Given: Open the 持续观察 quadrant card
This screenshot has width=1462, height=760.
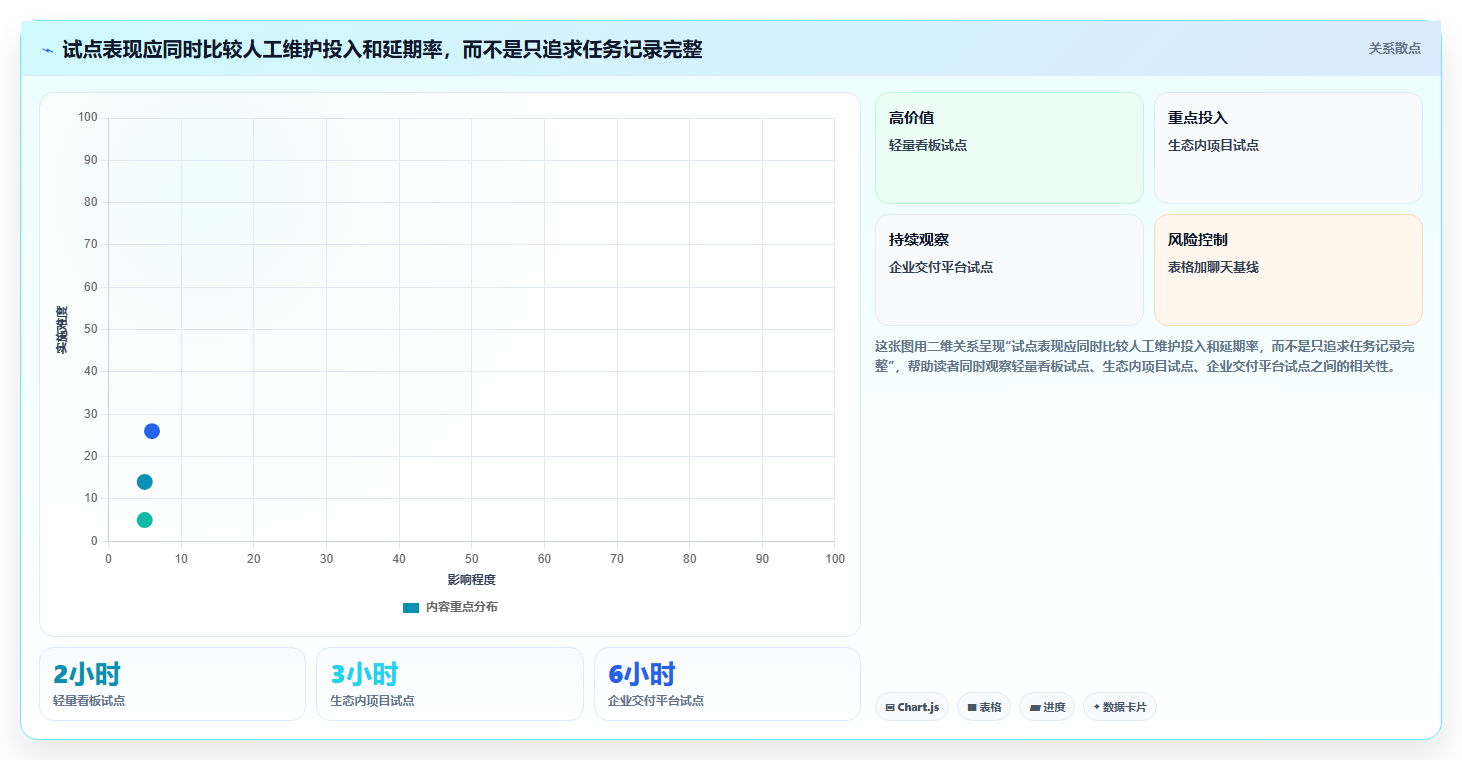Looking at the screenshot, I should pyautogui.click(x=1009, y=270).
